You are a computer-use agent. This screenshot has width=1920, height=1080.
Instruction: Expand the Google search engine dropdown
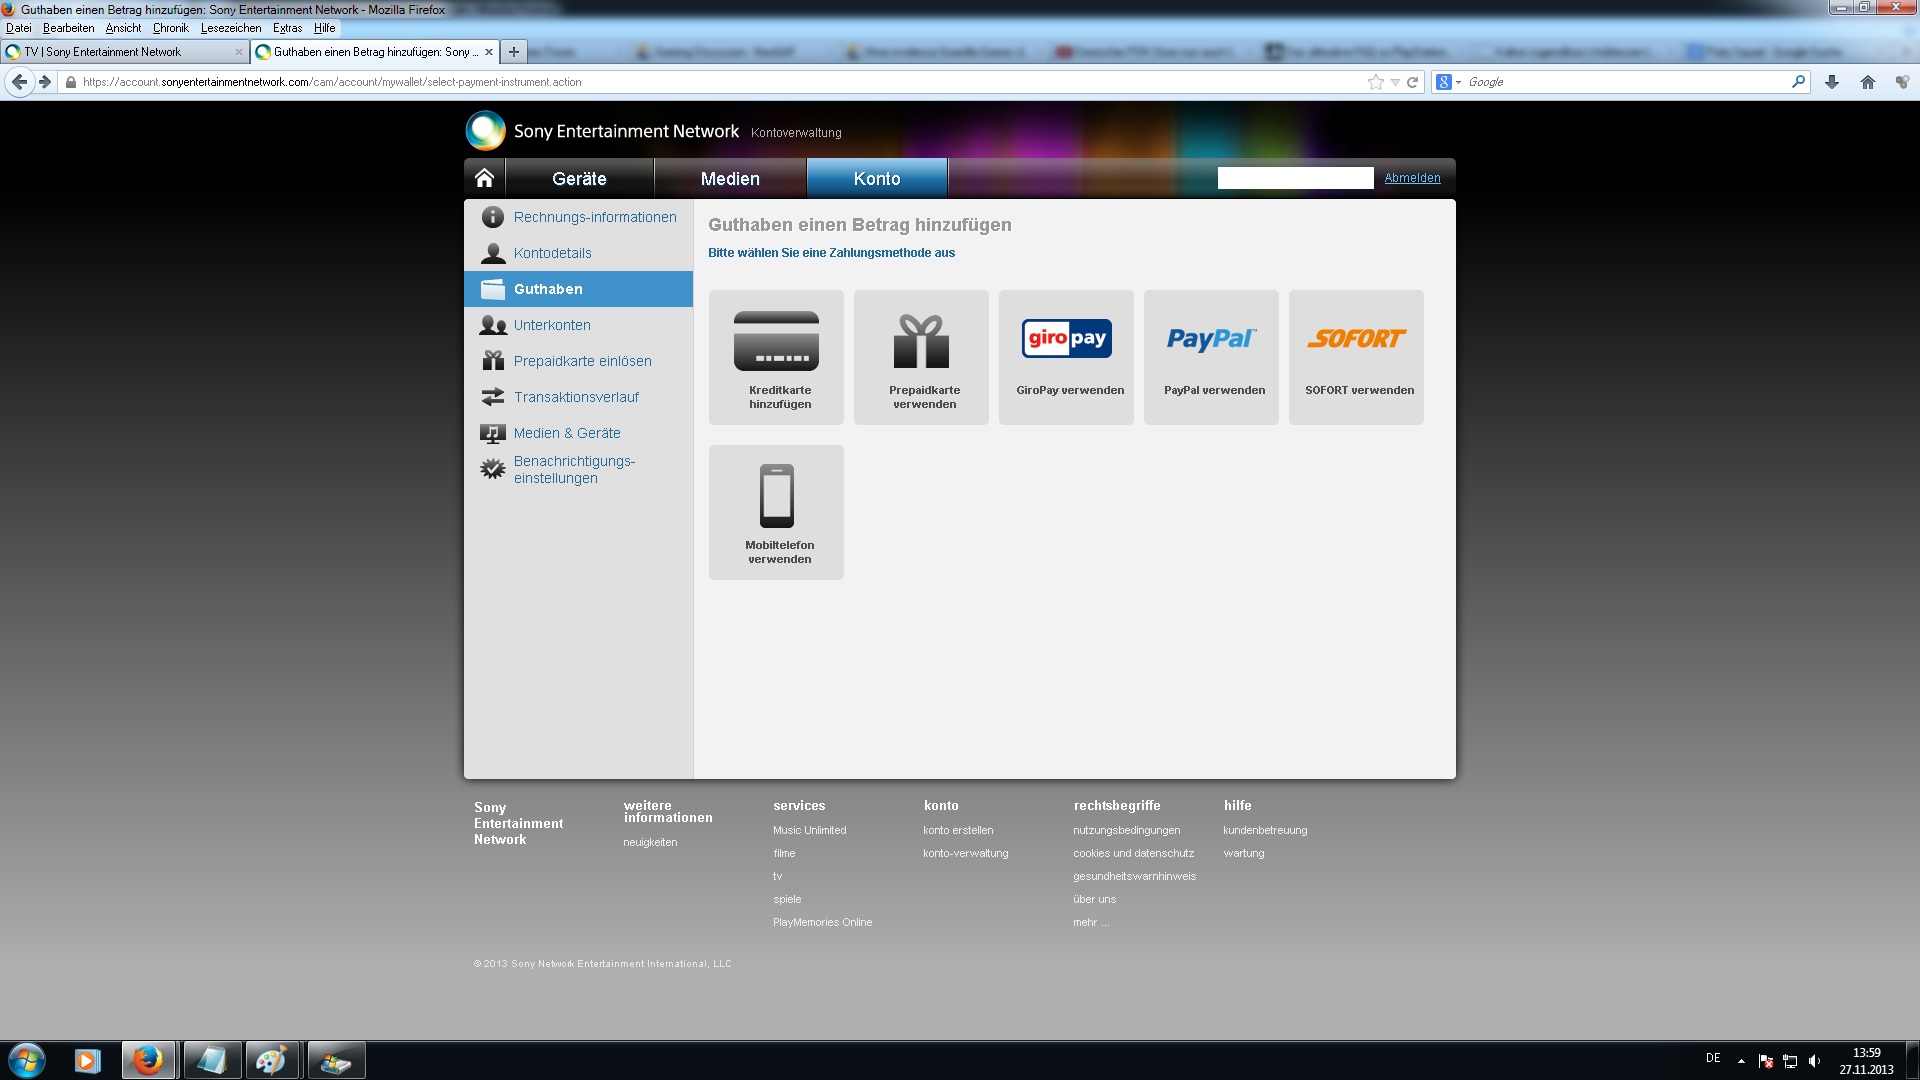1449,82
